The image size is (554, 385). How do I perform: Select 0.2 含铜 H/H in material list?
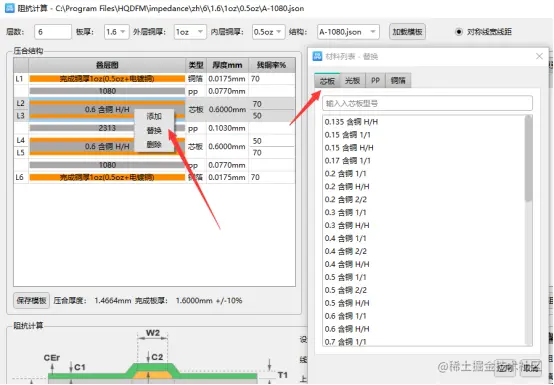tap(347, 186)
